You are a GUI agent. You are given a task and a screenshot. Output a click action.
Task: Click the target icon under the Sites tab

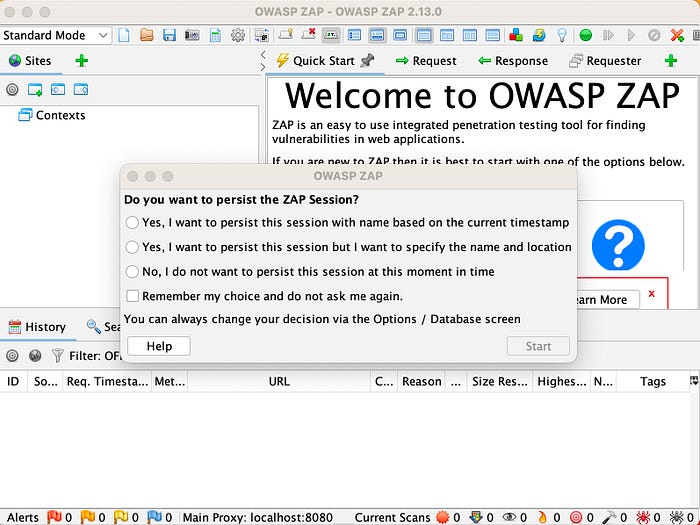click(12, 90)
